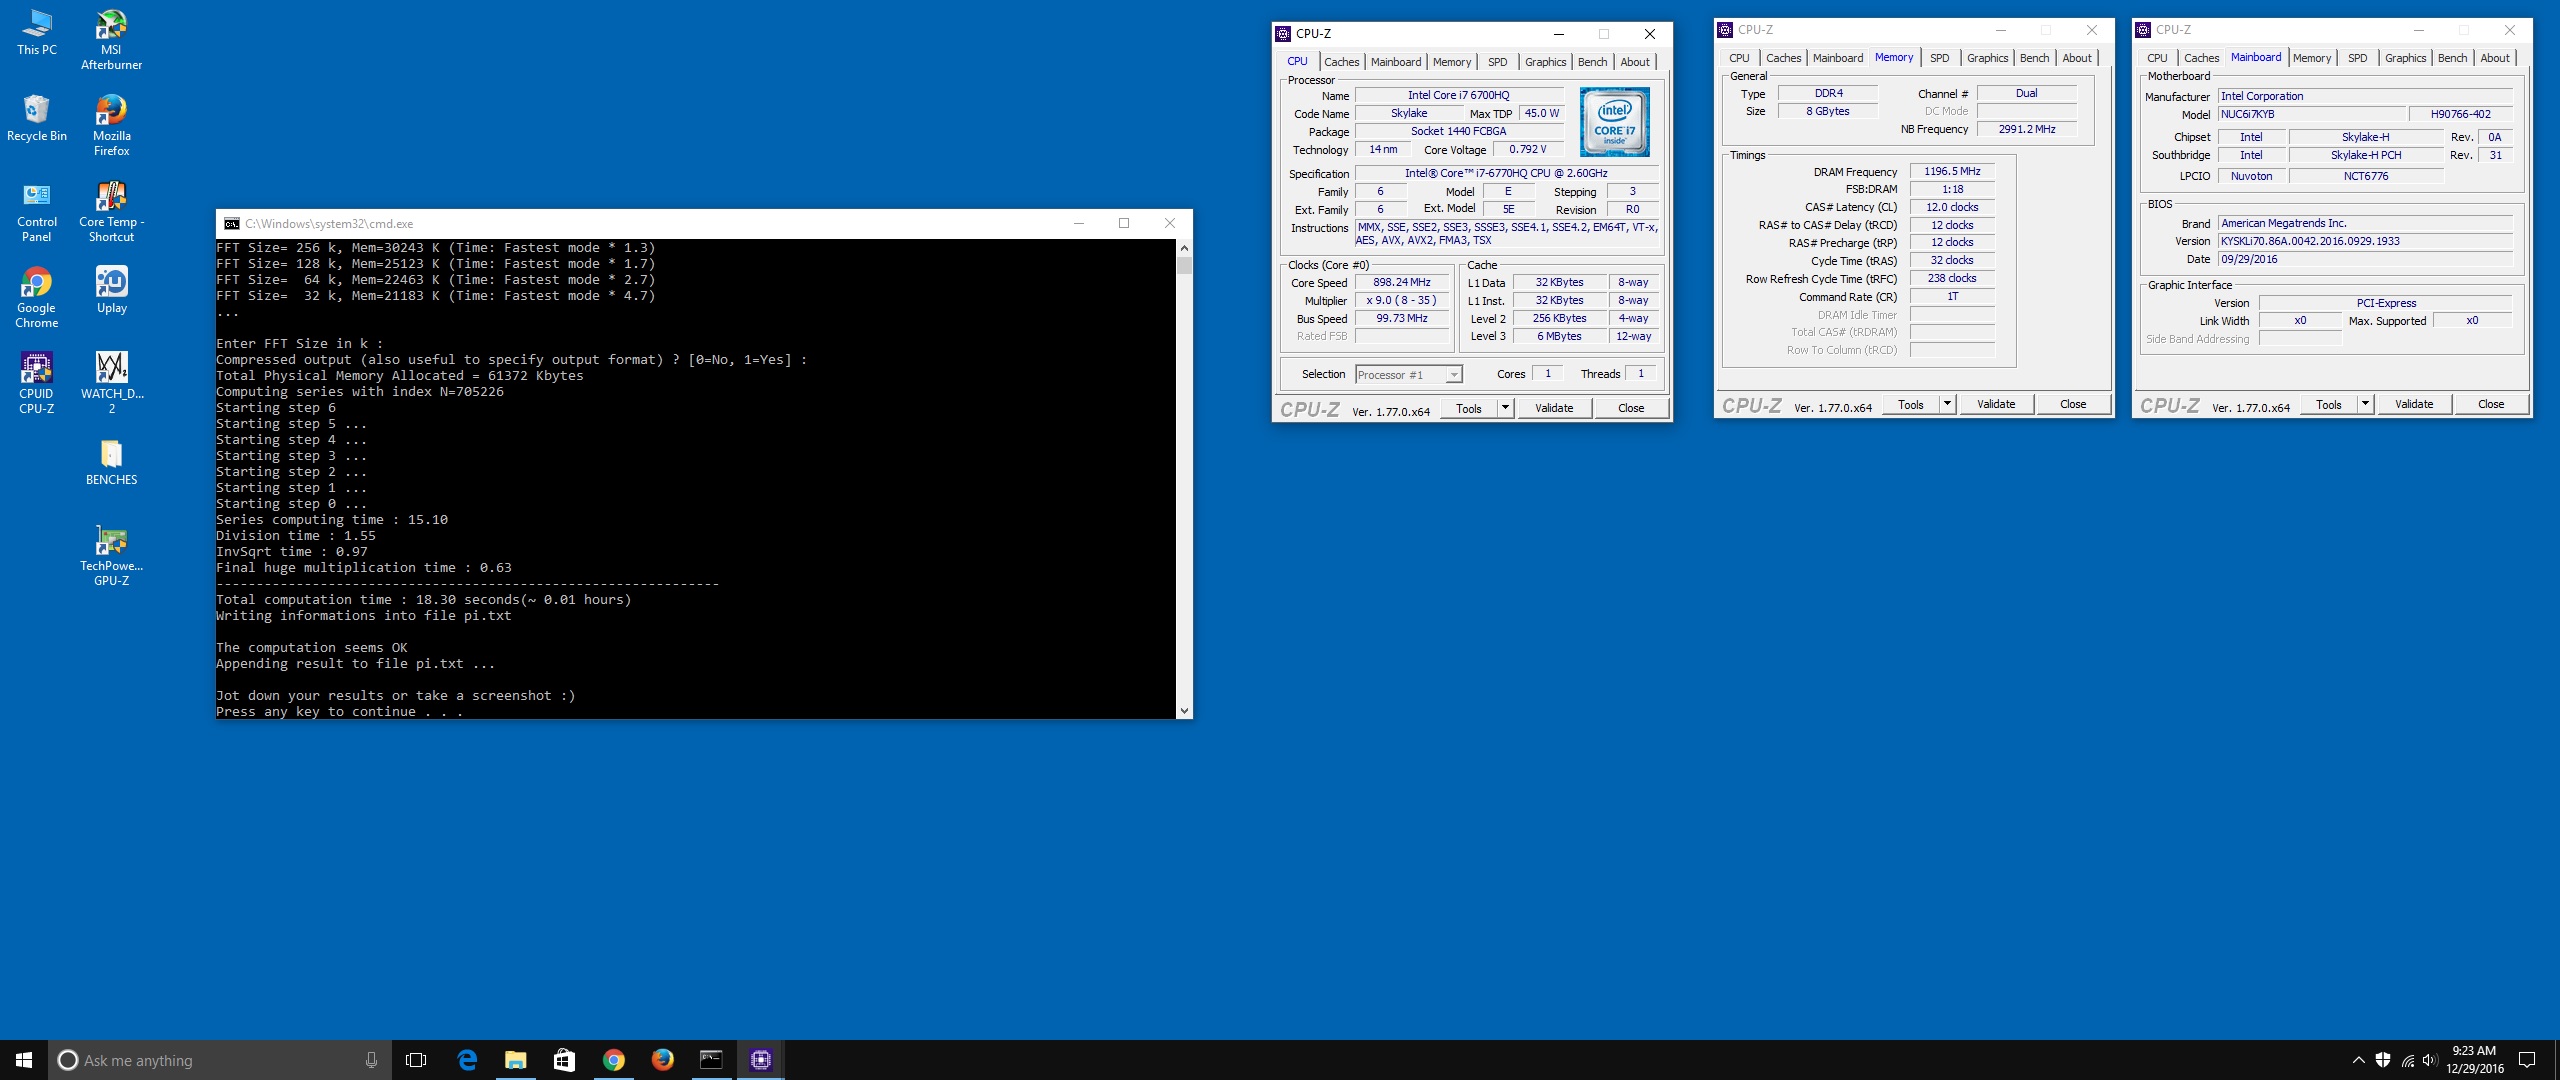2560x1080 pixels.
Task: Open File Explorer from taskbar
Action: click(516, 1060)
